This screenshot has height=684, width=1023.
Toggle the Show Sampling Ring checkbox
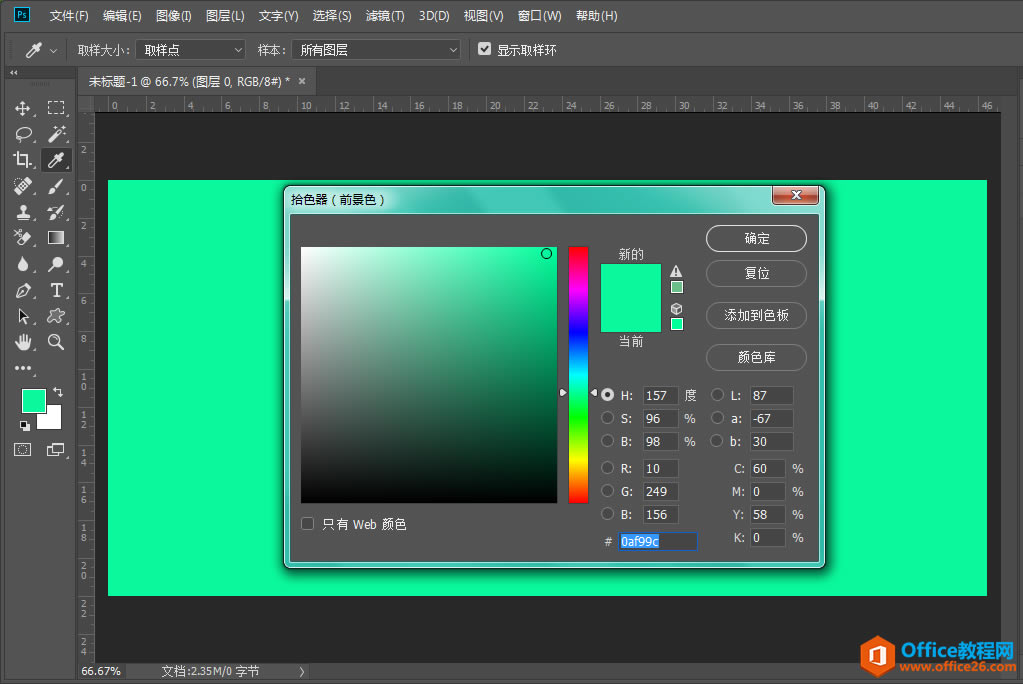coord(484,49)
